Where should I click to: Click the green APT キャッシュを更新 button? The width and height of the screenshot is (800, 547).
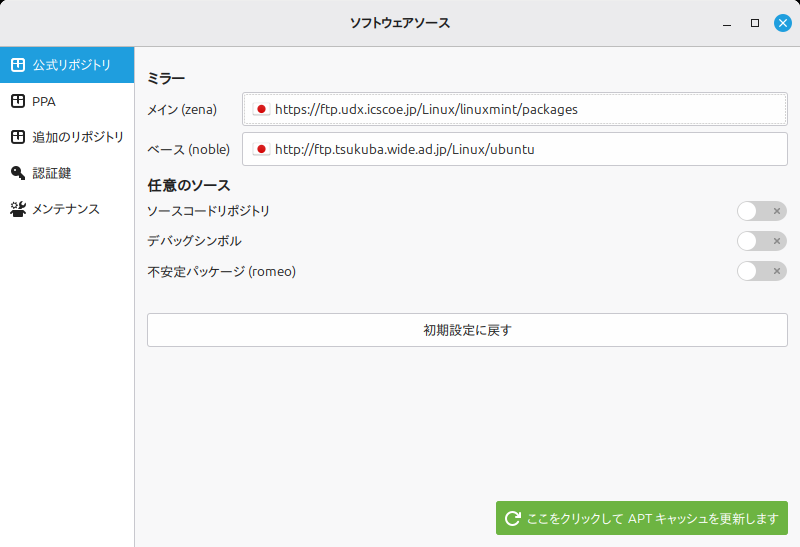pos(642,518)
